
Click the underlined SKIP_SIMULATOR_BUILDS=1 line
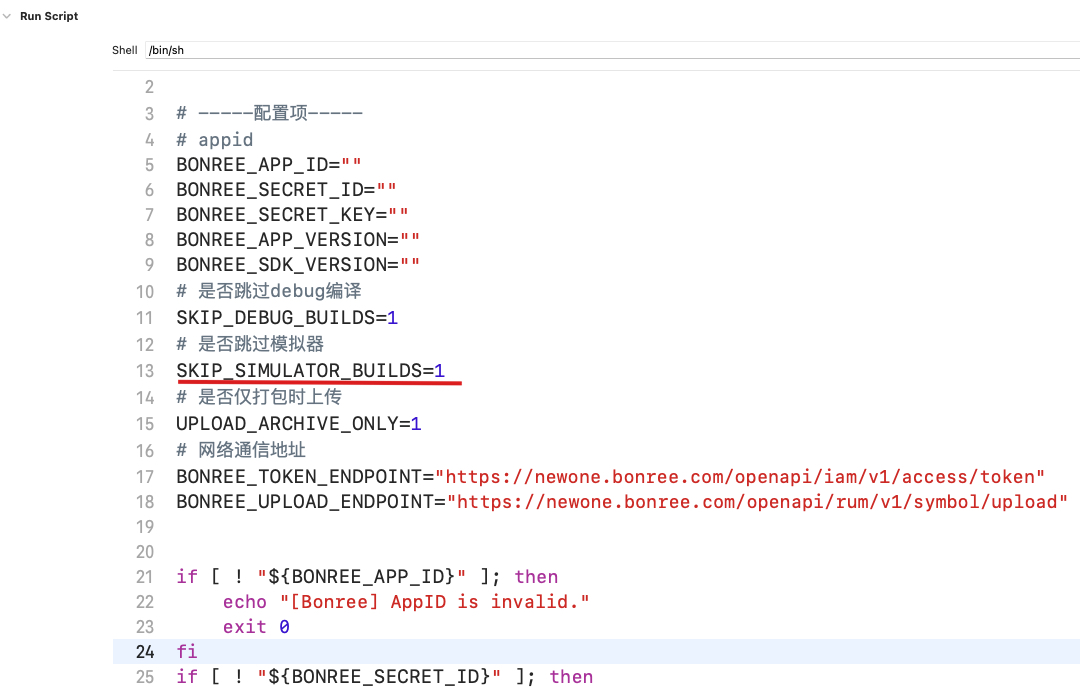pos(310,371)
